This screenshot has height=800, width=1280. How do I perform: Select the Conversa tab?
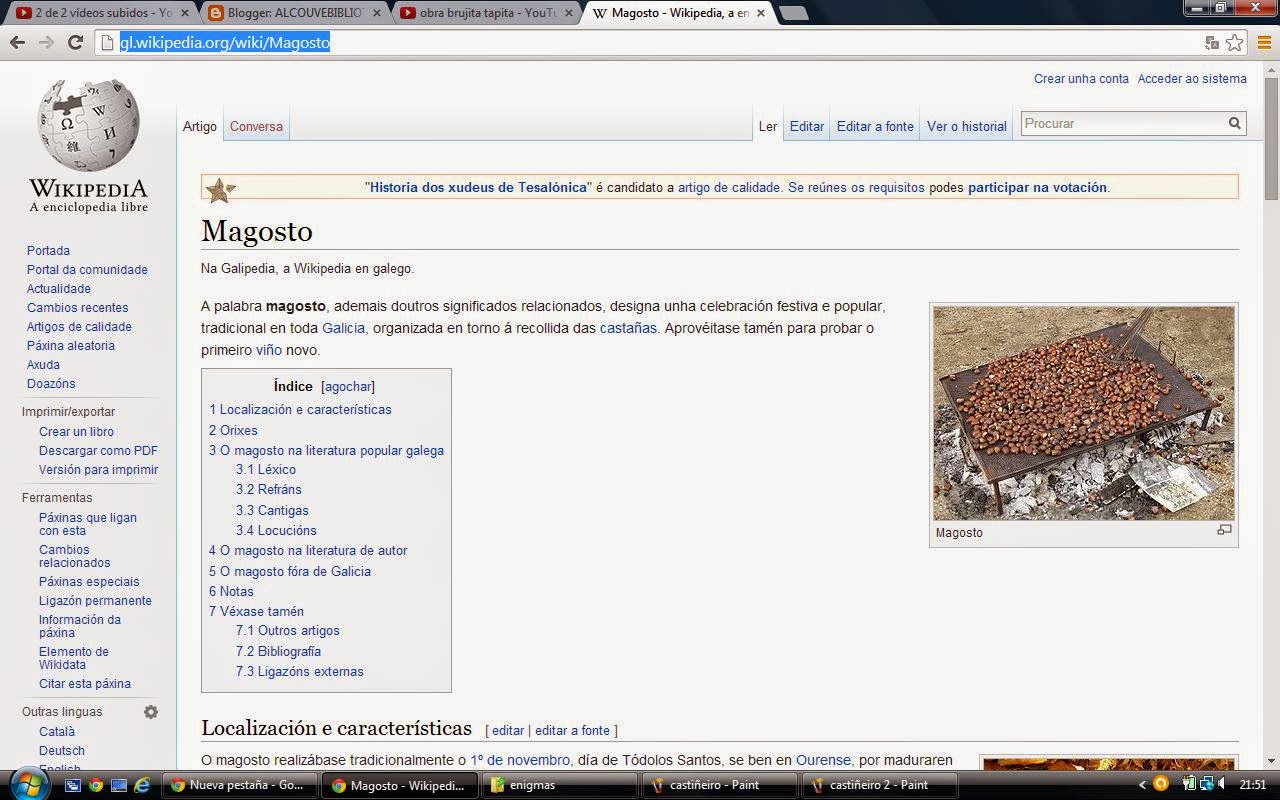click(x=256, y=127)
